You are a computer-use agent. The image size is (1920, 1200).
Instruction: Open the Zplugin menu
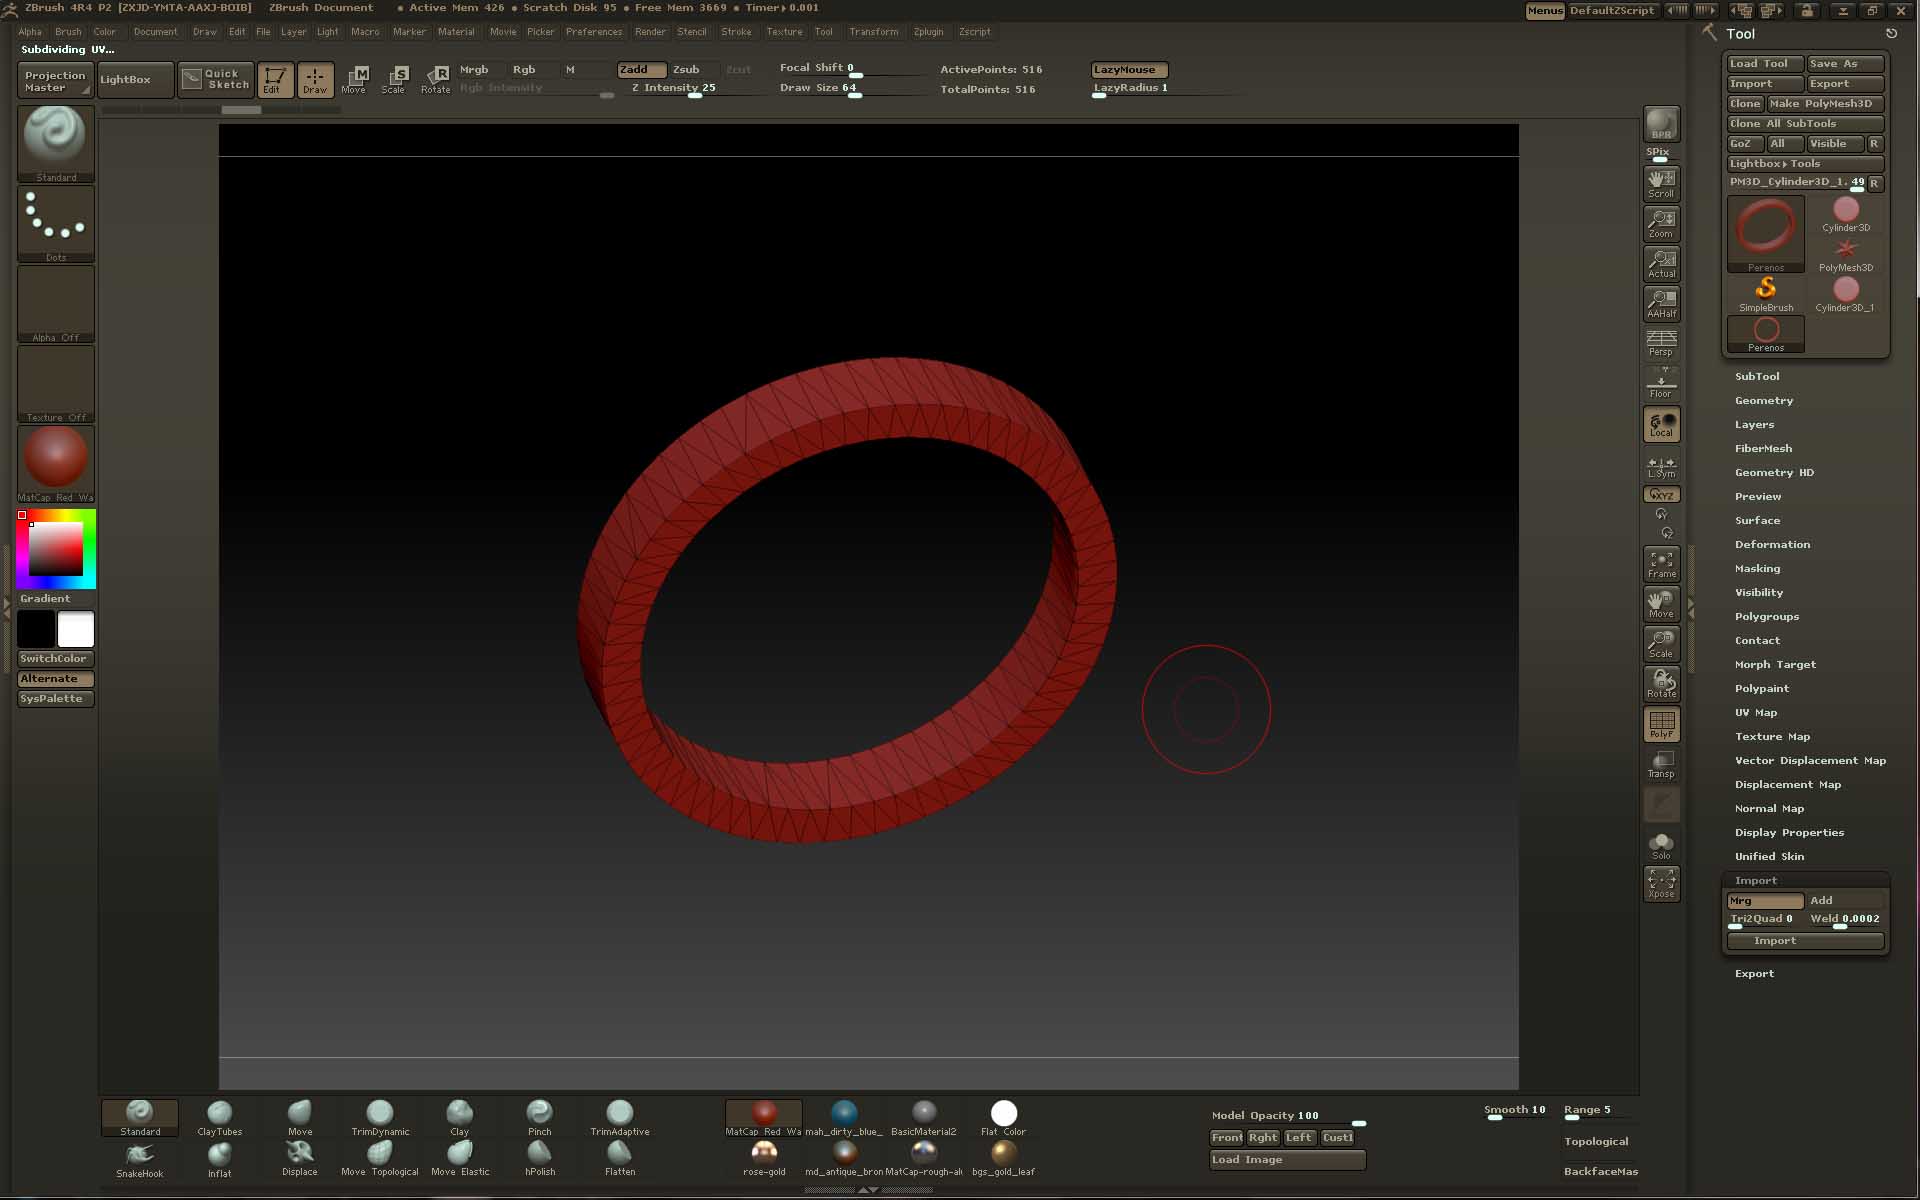928,32
